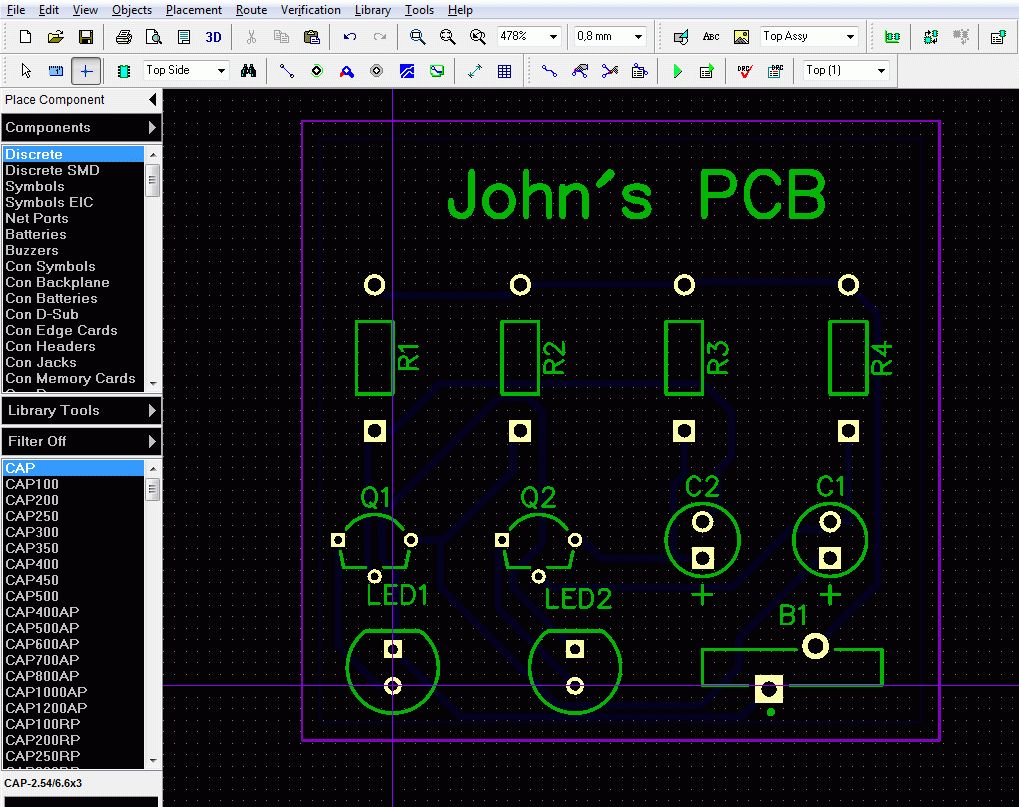Screen dimensions: 1019x807
Task: Select the Con Headers library
Action: 73,346
